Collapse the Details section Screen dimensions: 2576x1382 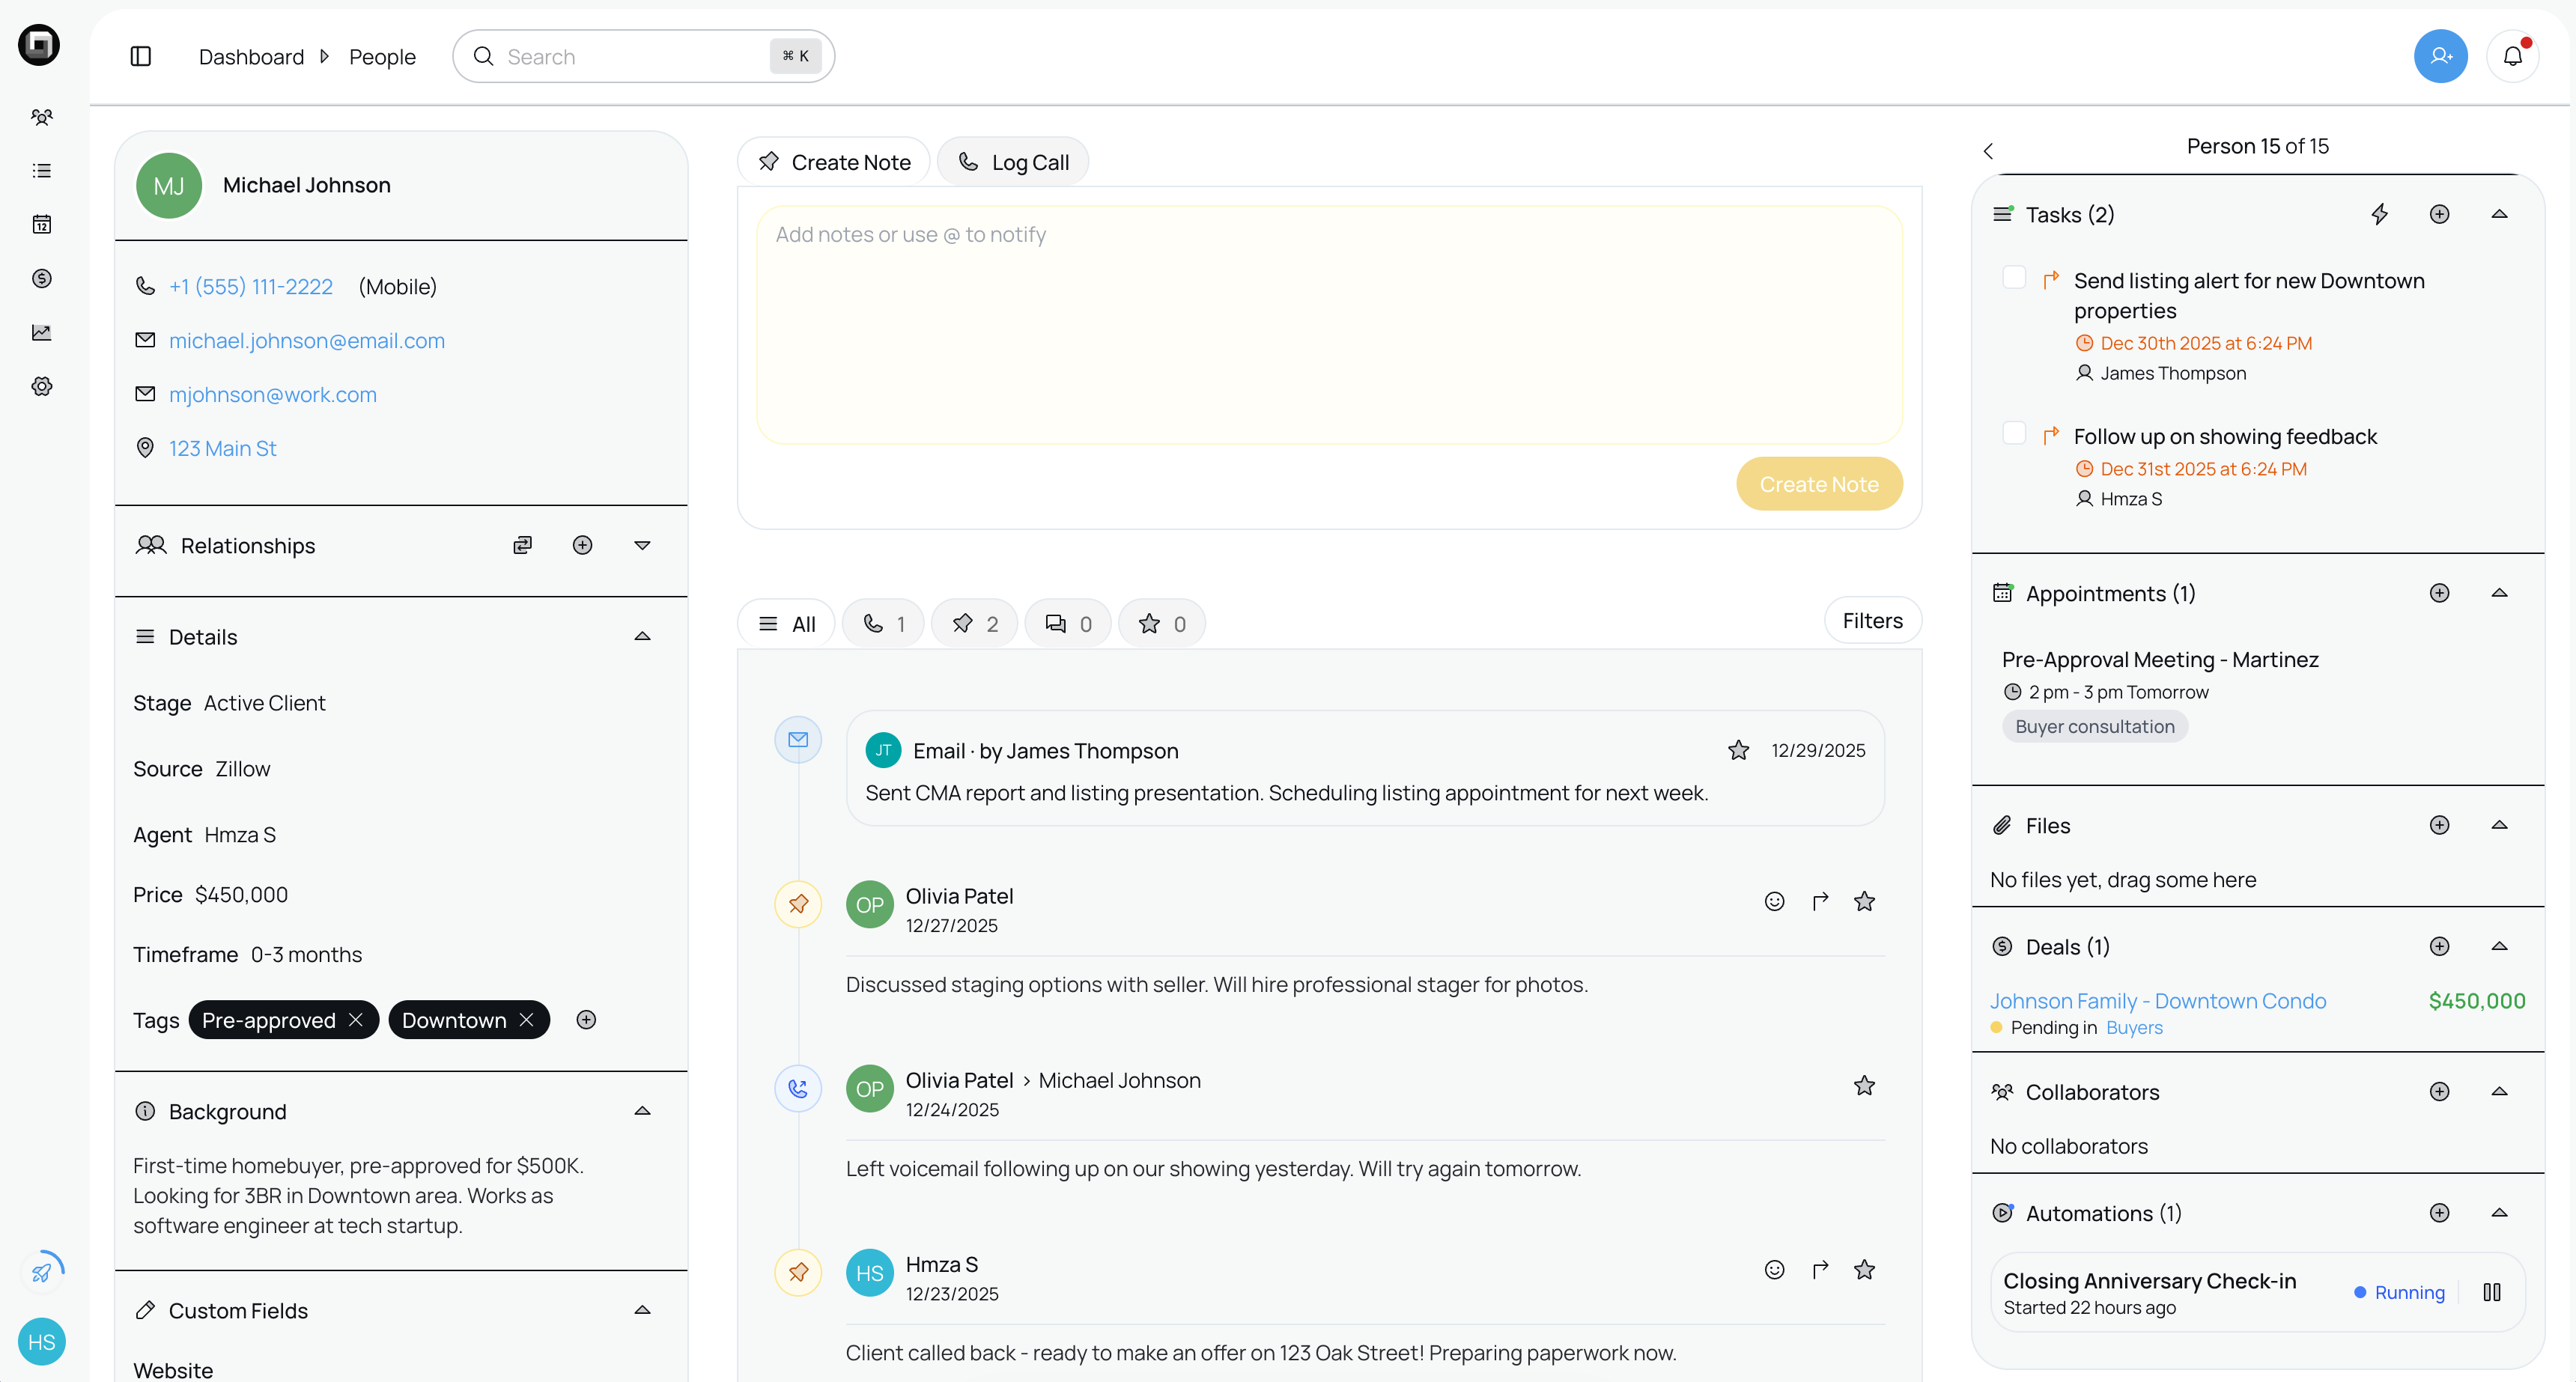tap(642, 637)
